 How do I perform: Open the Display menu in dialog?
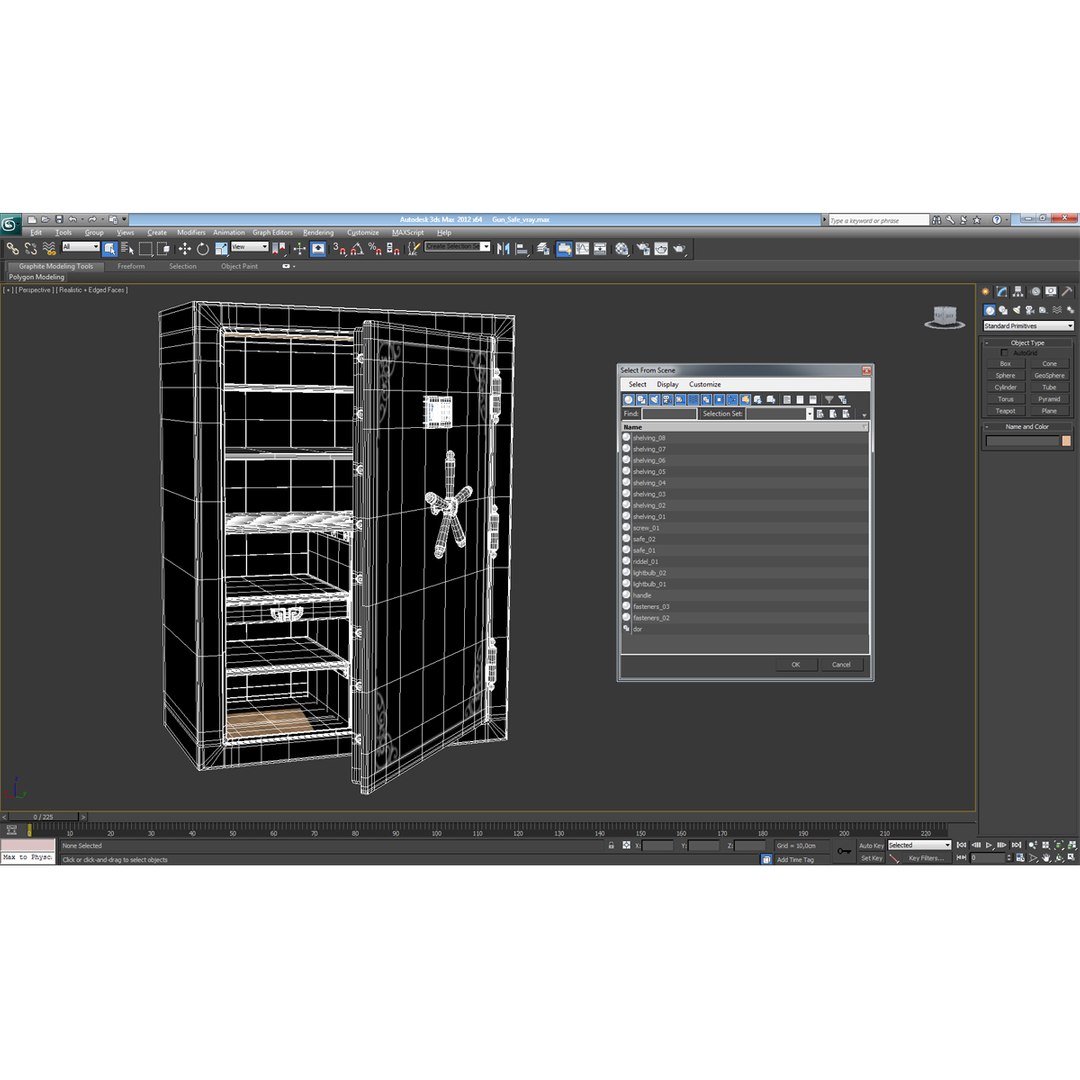click(x=667, y=384)
